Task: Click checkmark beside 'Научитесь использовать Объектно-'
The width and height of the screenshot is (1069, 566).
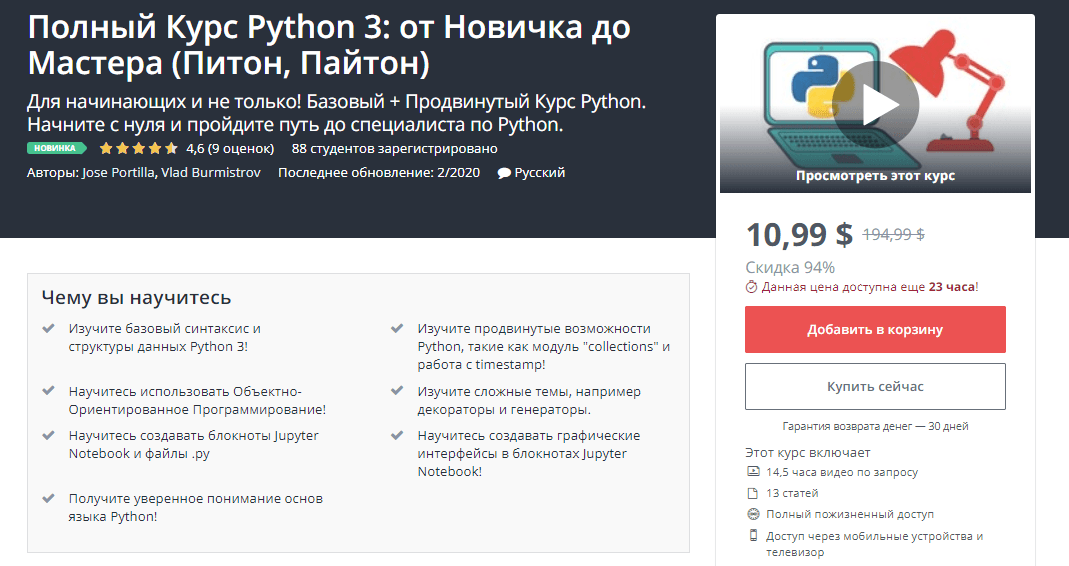Action: [x=48, y=391]
